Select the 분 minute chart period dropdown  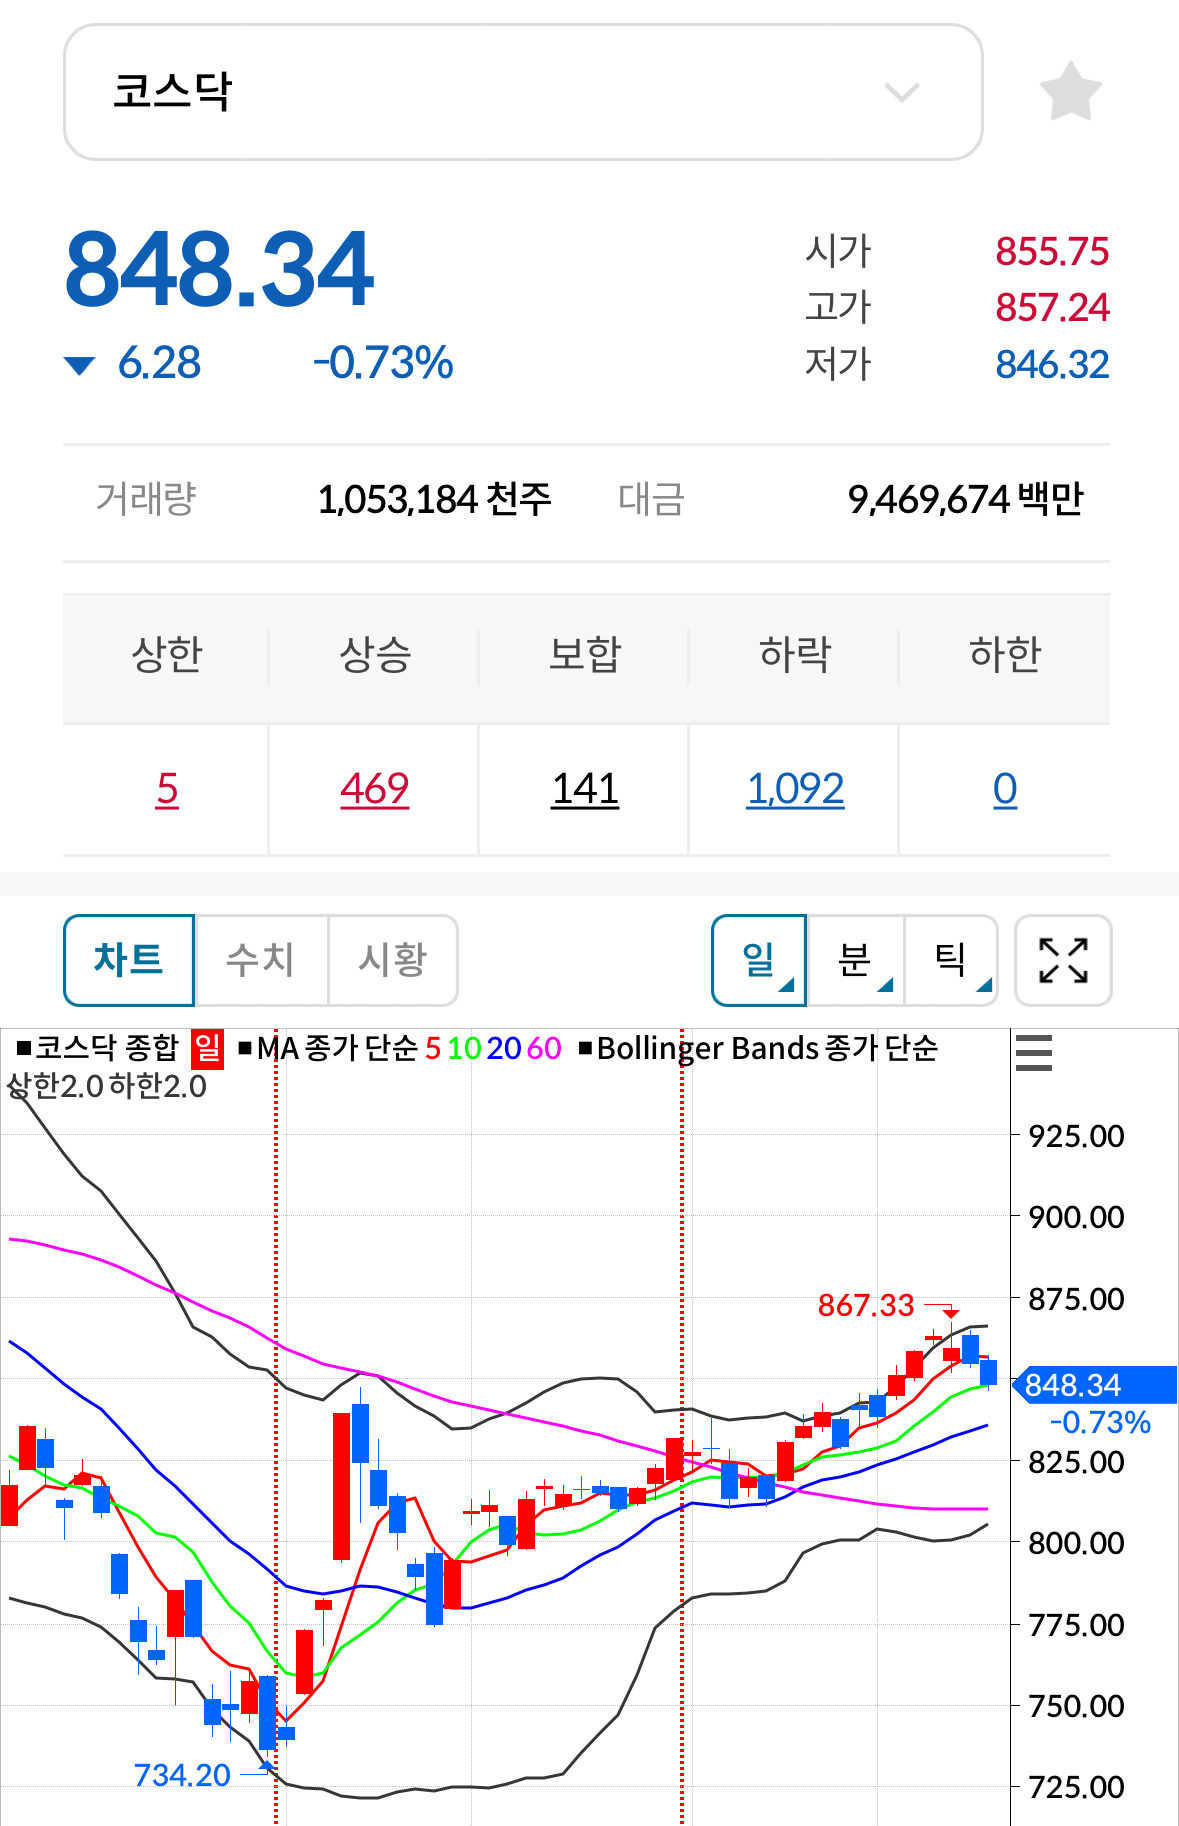pyautogui.click(x=856, y=960)
